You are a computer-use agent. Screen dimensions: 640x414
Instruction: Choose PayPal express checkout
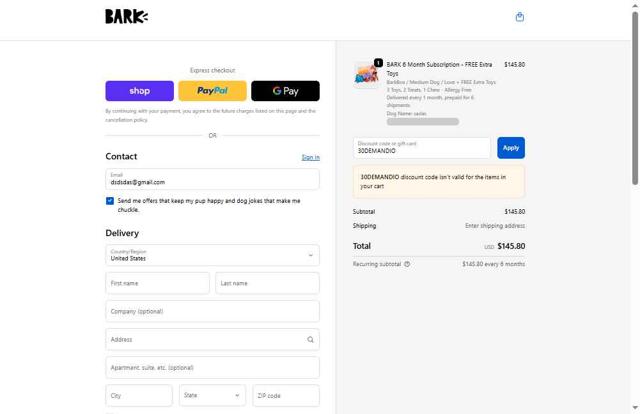[212, 91]
